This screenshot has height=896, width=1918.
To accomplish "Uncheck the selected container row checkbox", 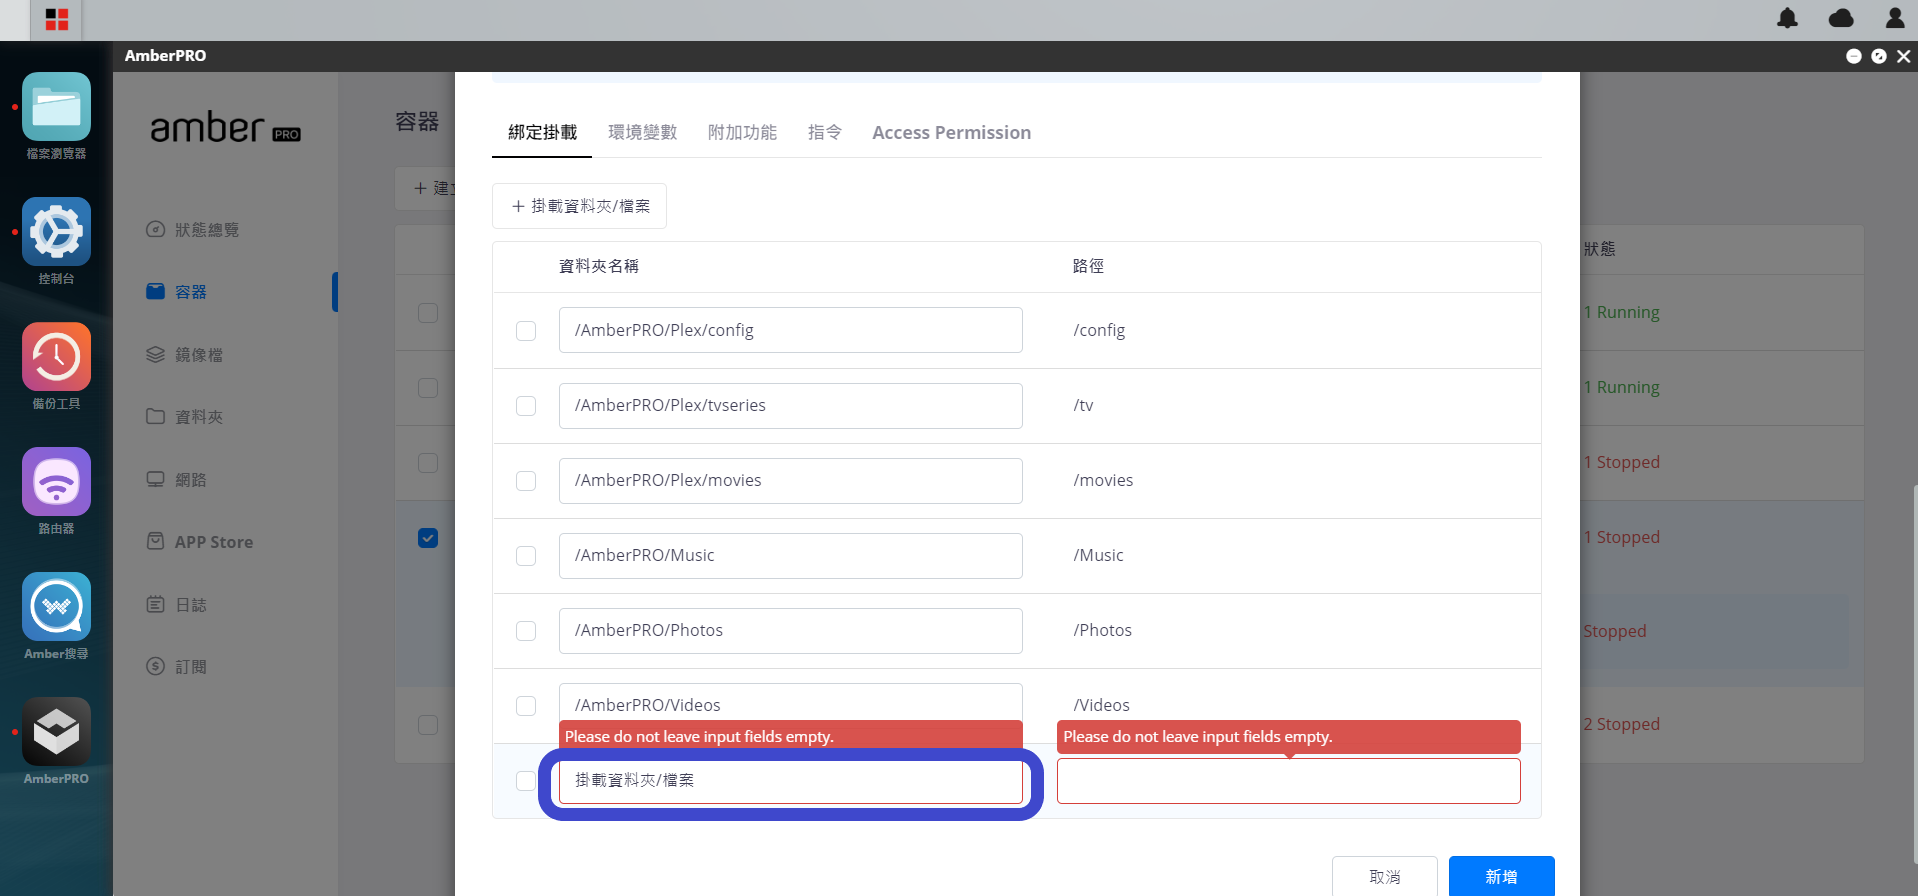I will 428,538.
